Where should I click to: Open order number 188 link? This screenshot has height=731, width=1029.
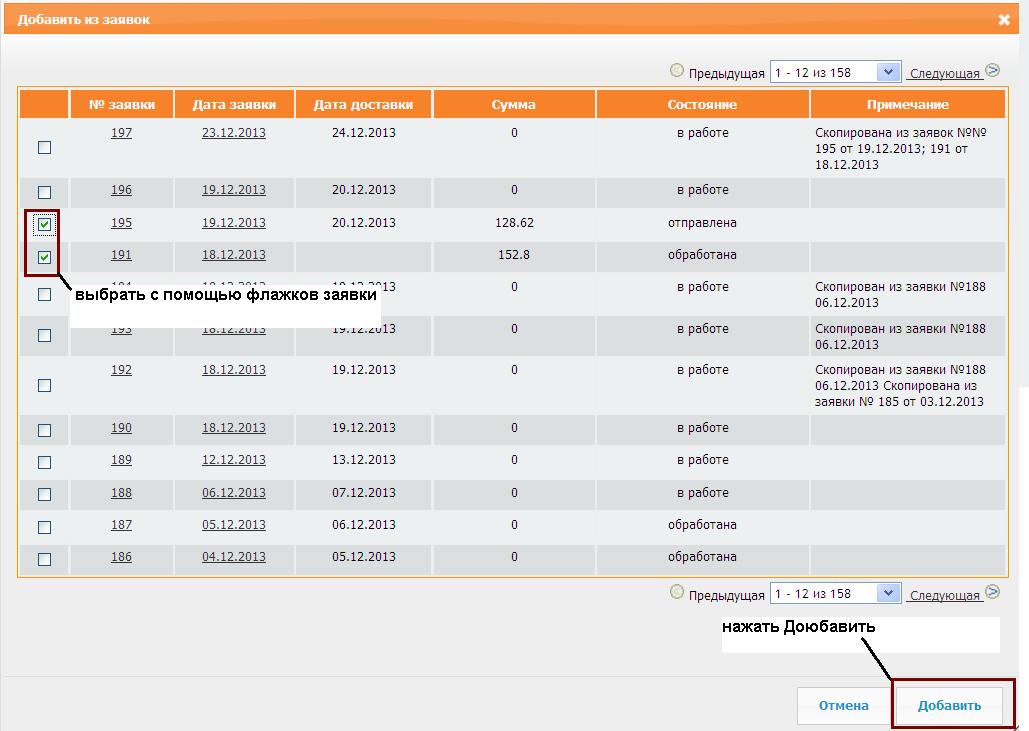click(x=121, y=493)
